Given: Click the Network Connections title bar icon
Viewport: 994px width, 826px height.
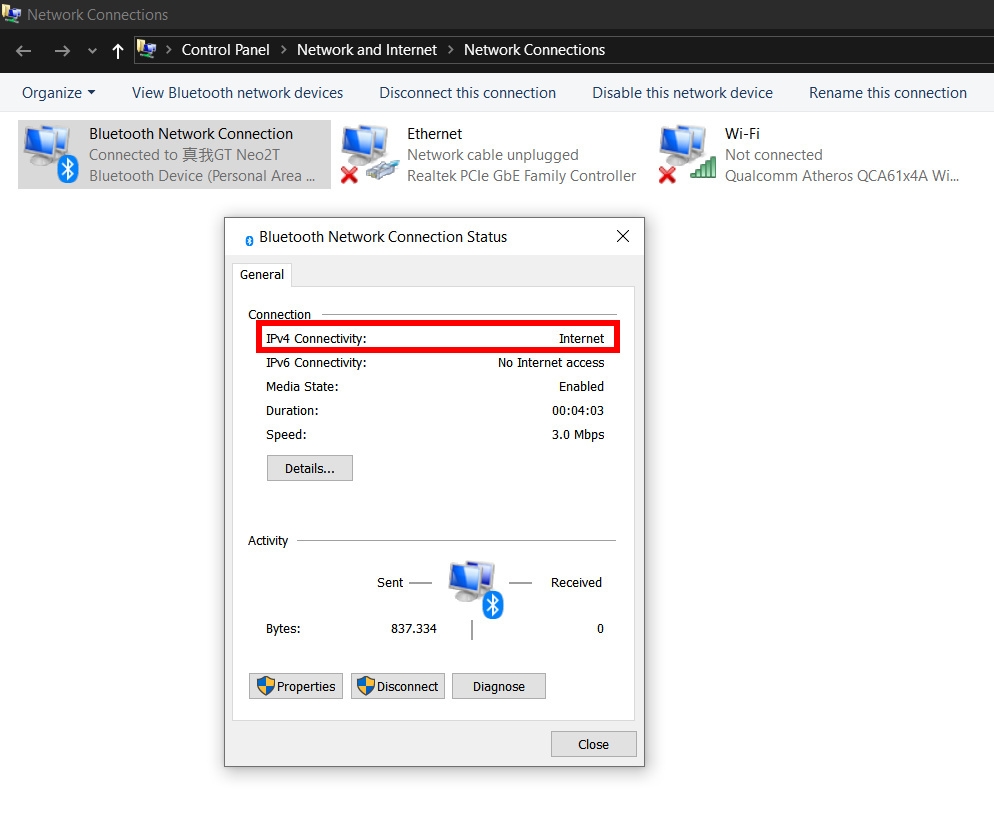Looking at the screenshot, I should coord(11,13).
